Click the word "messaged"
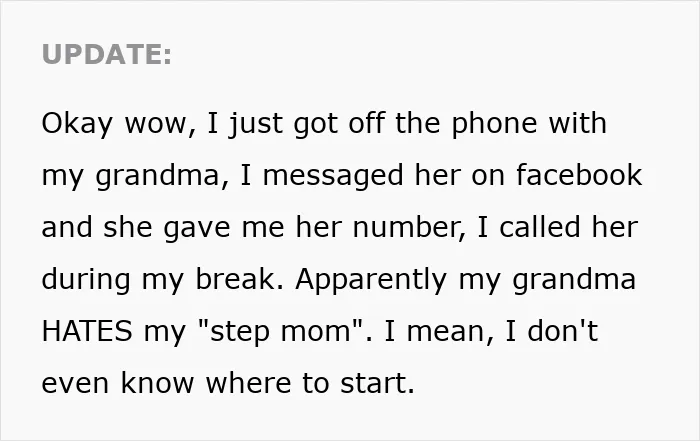Image resolution: width=700 pixels, height=441 pixels. tap(333, 176)
